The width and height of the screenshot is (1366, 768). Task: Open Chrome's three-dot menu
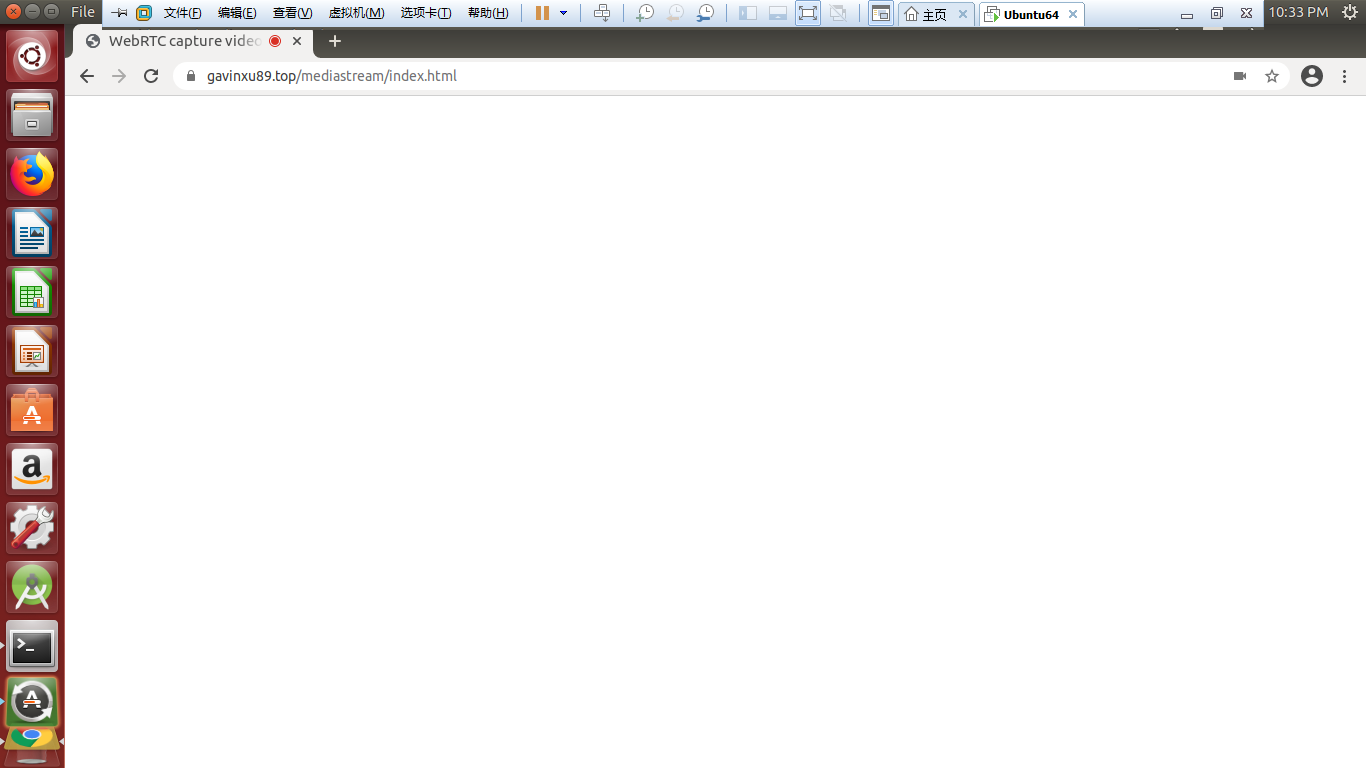pos(1345,76)
